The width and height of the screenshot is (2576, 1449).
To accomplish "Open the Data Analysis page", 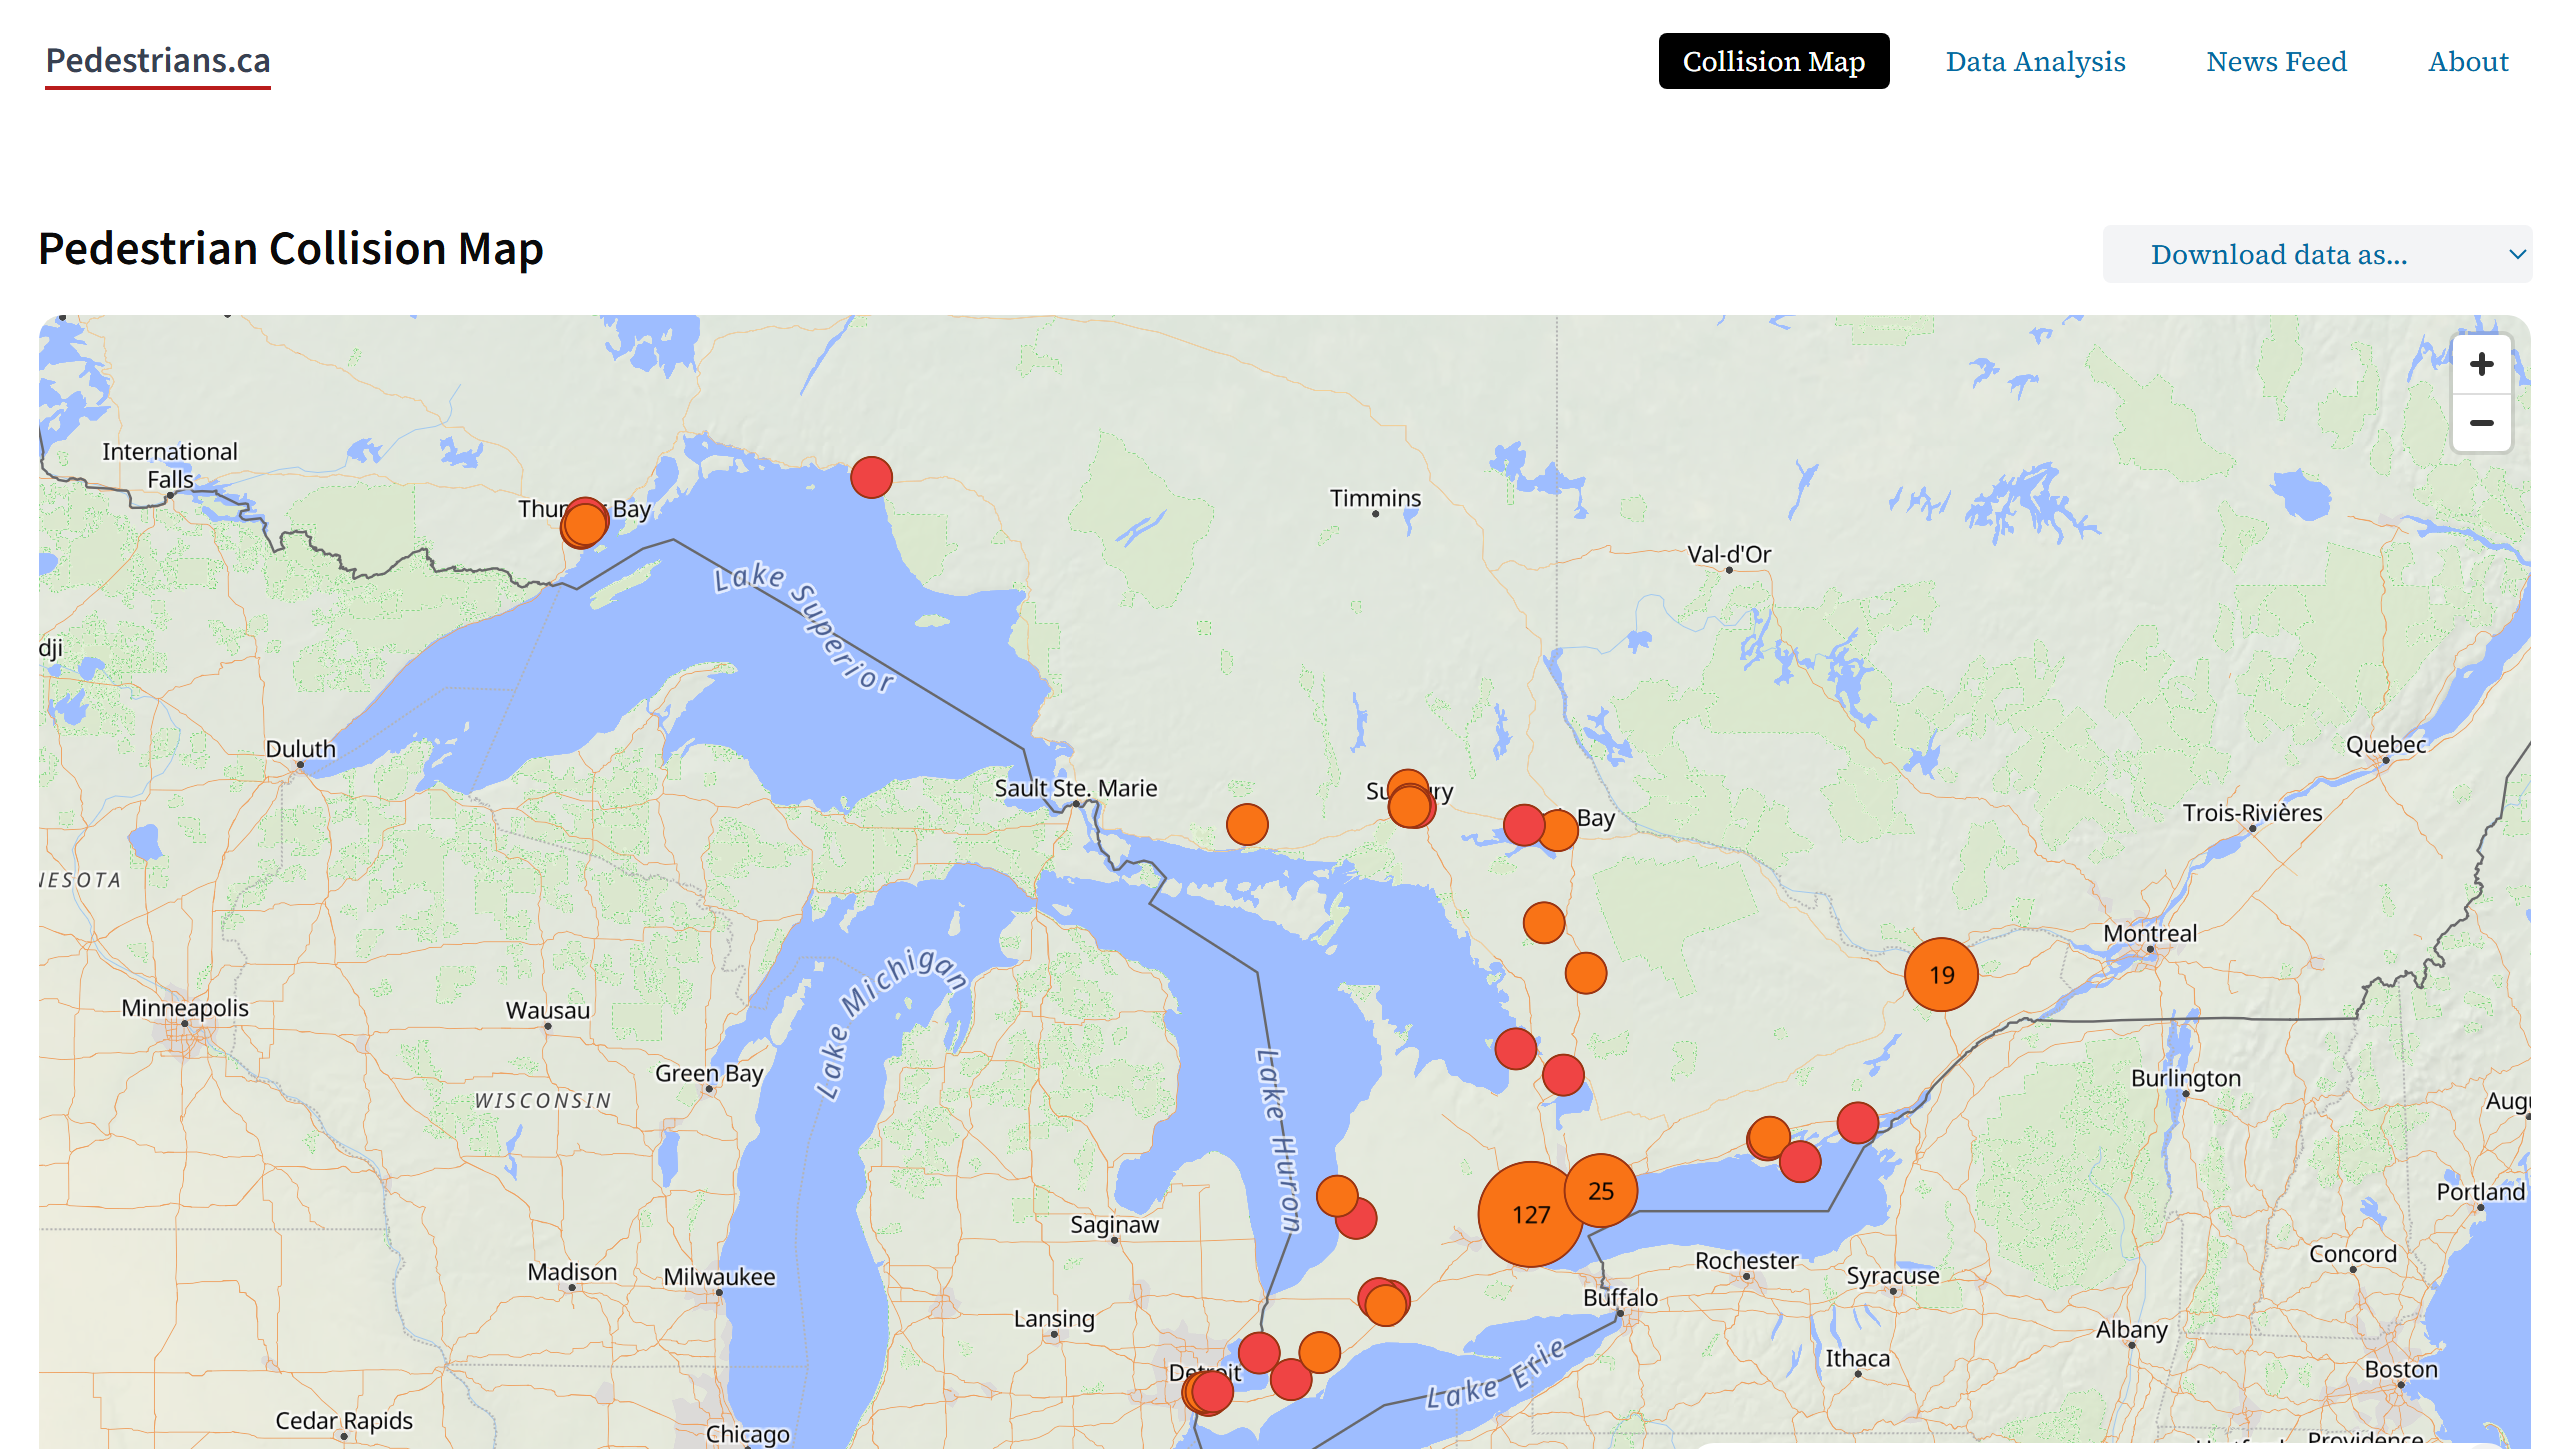I will coord(2035,61).
